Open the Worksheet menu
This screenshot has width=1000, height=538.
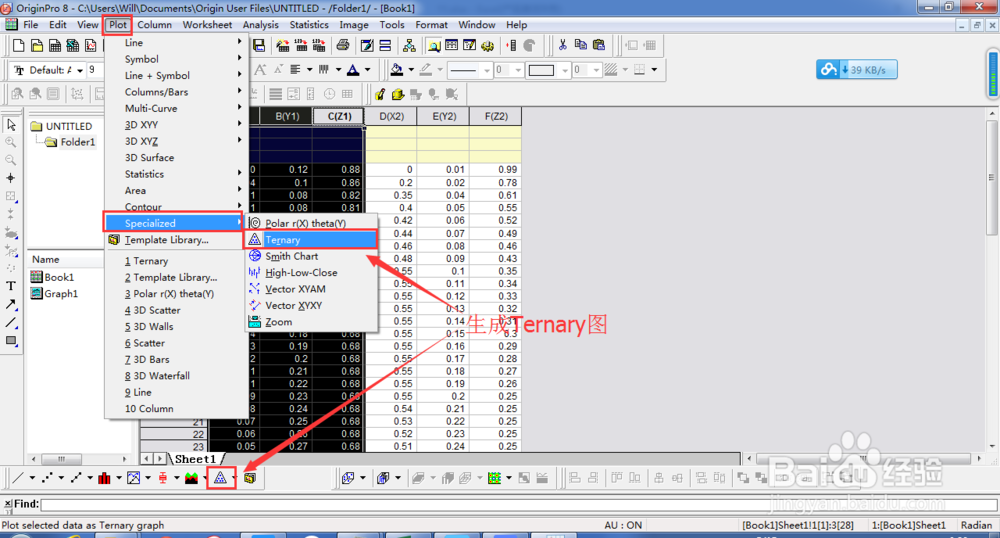[207, 25]
